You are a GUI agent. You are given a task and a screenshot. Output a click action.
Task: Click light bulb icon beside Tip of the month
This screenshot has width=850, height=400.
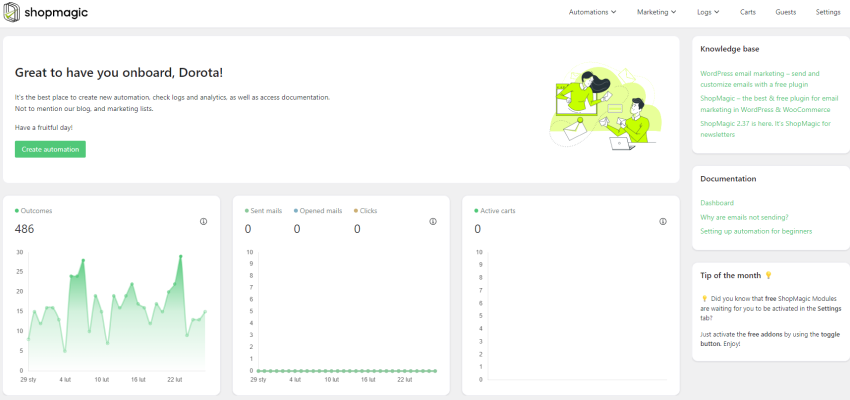pyautogui.click(x=768, y=275)
